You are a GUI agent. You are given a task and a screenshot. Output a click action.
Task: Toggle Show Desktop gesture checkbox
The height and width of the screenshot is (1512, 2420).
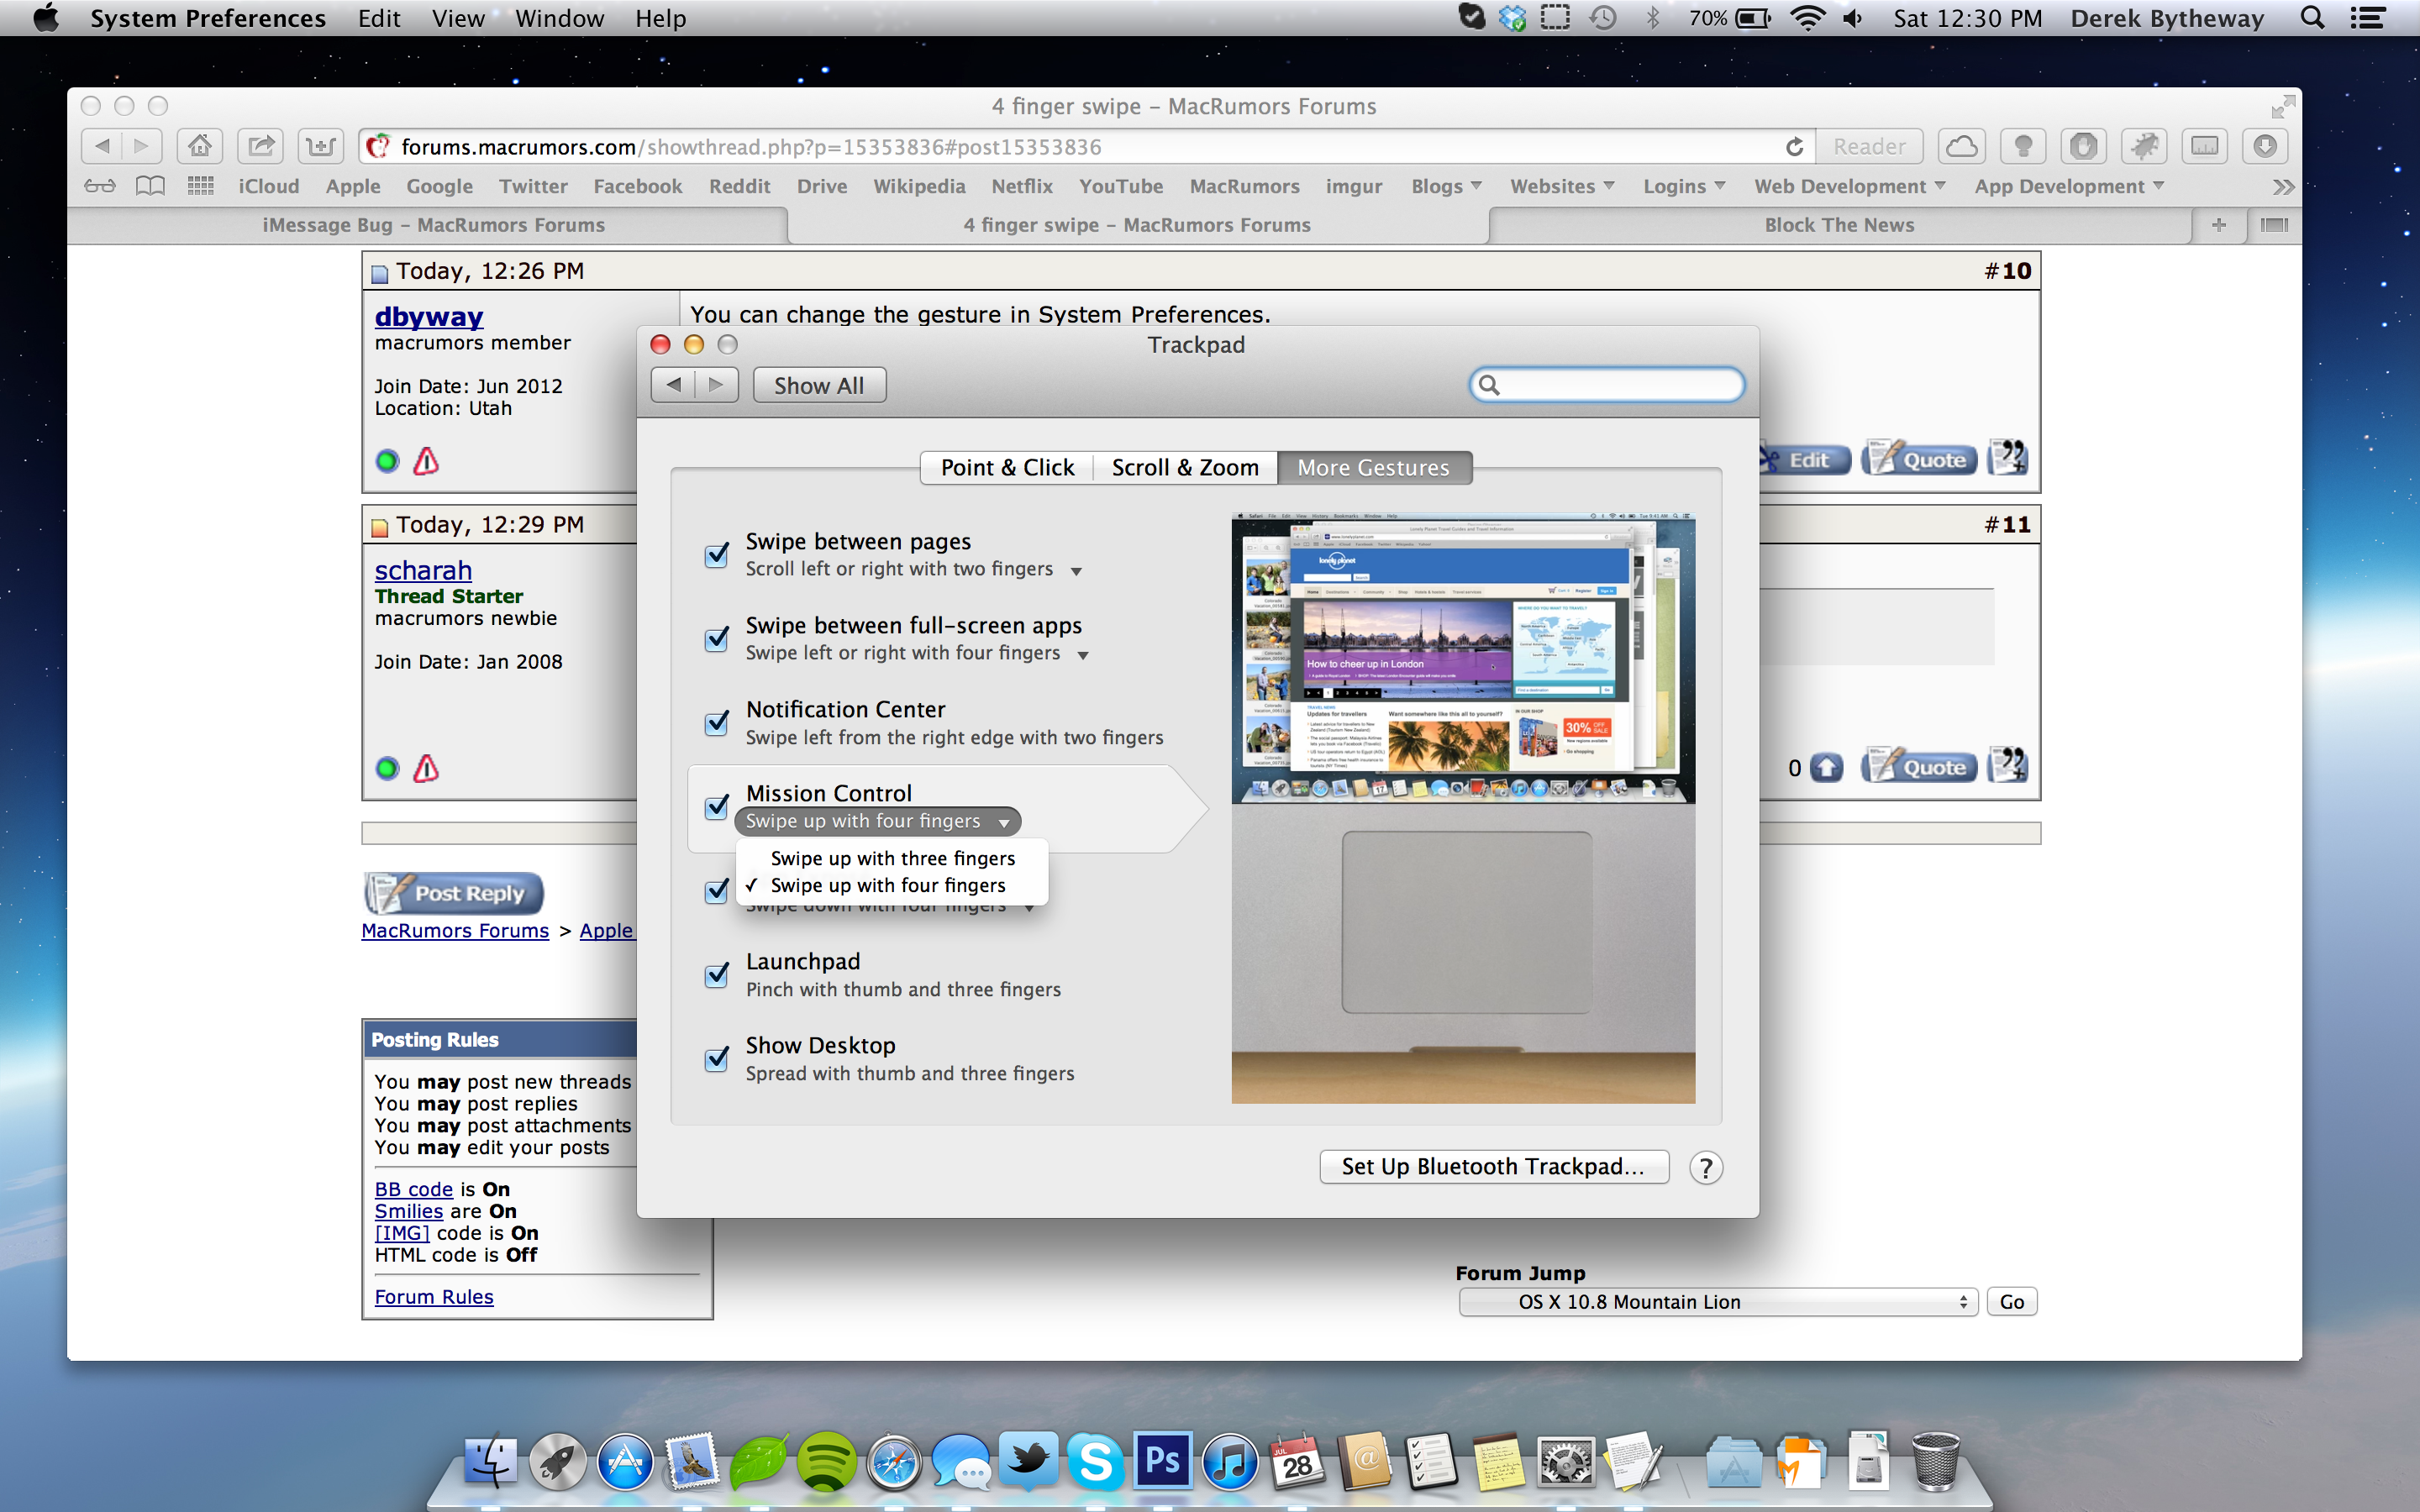tap(717, 1058)
